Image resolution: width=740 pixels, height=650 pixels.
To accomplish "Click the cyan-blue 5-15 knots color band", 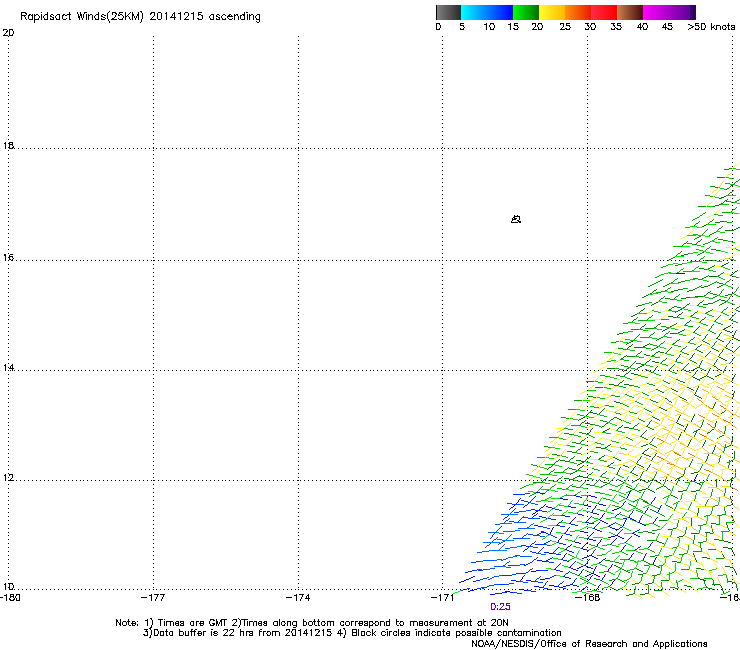I will (487, 12).
